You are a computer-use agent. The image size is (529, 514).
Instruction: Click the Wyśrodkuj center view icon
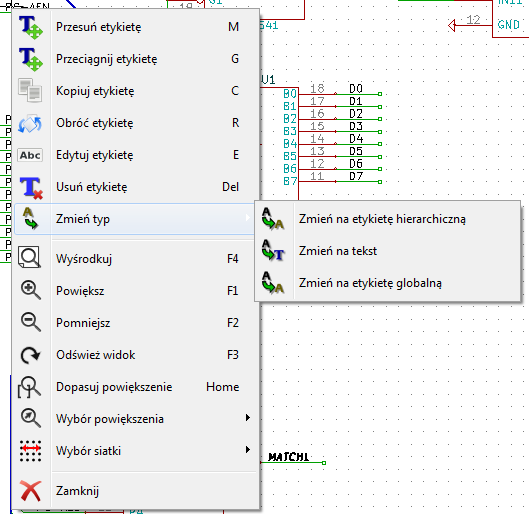30,258
